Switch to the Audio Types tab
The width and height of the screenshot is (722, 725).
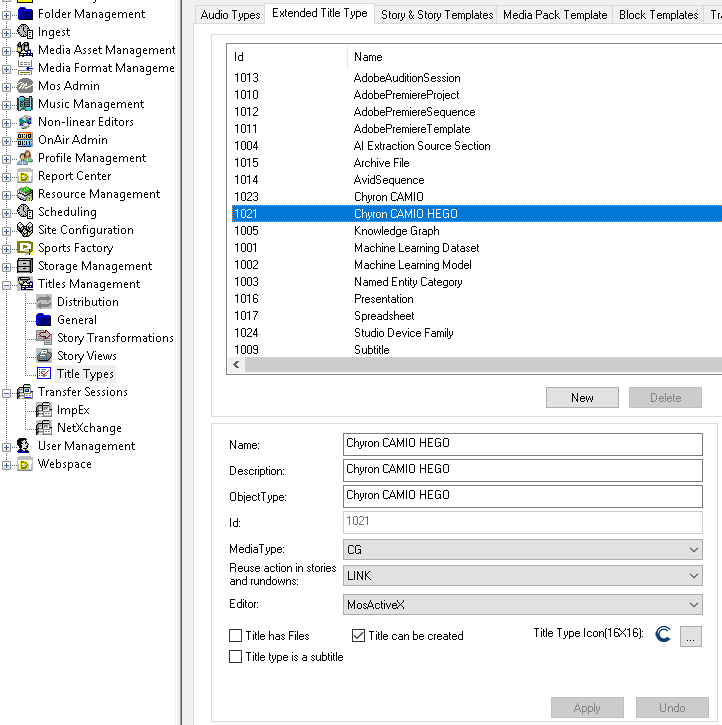click(x=230, y=15)
